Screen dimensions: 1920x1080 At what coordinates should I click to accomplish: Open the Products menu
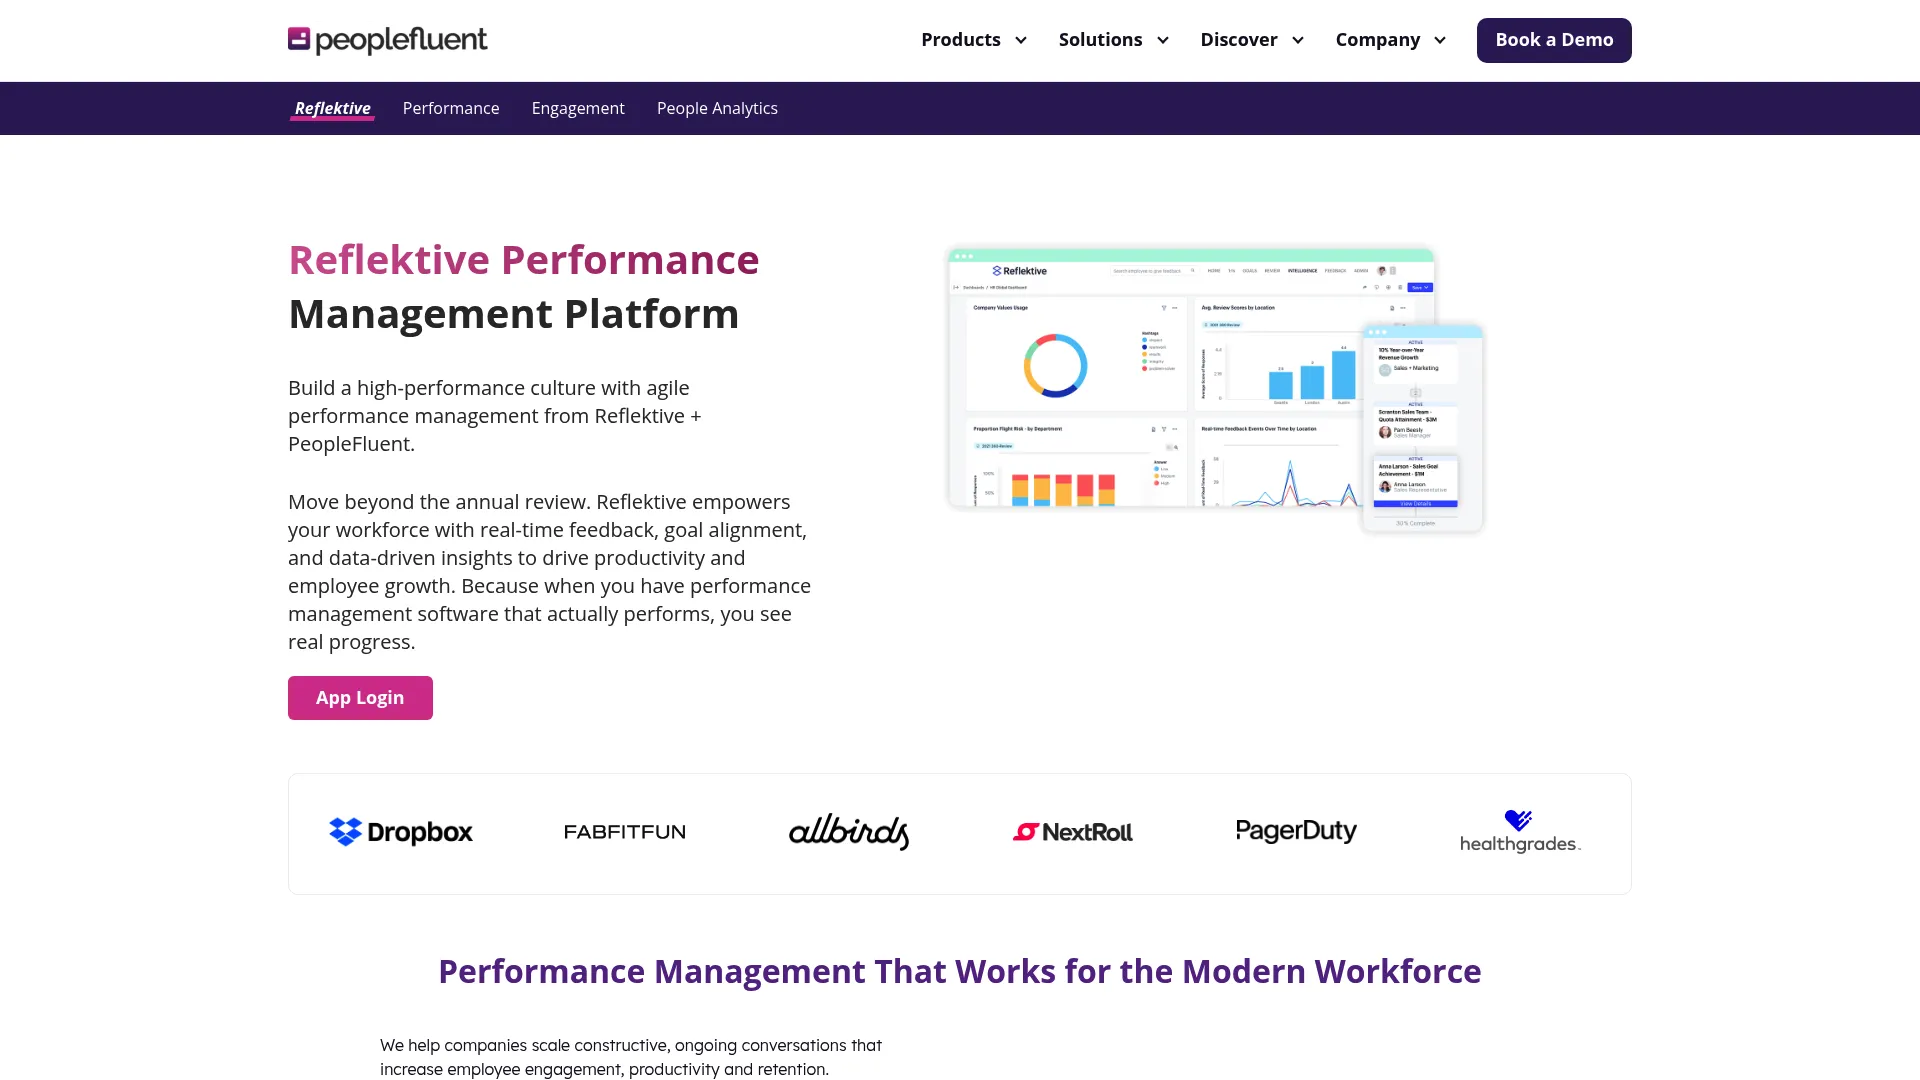click(x=960, y=40)
